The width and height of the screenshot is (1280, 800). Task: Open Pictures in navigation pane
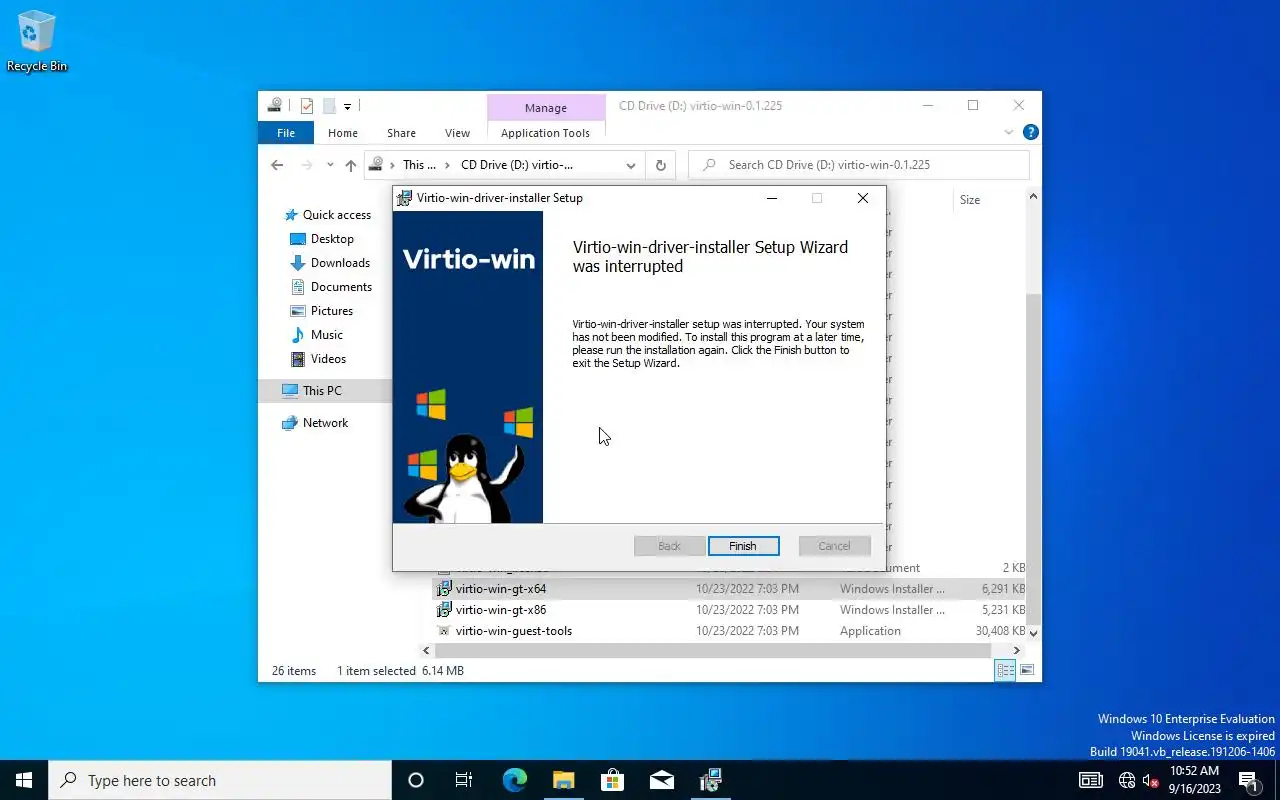[332, 311]
